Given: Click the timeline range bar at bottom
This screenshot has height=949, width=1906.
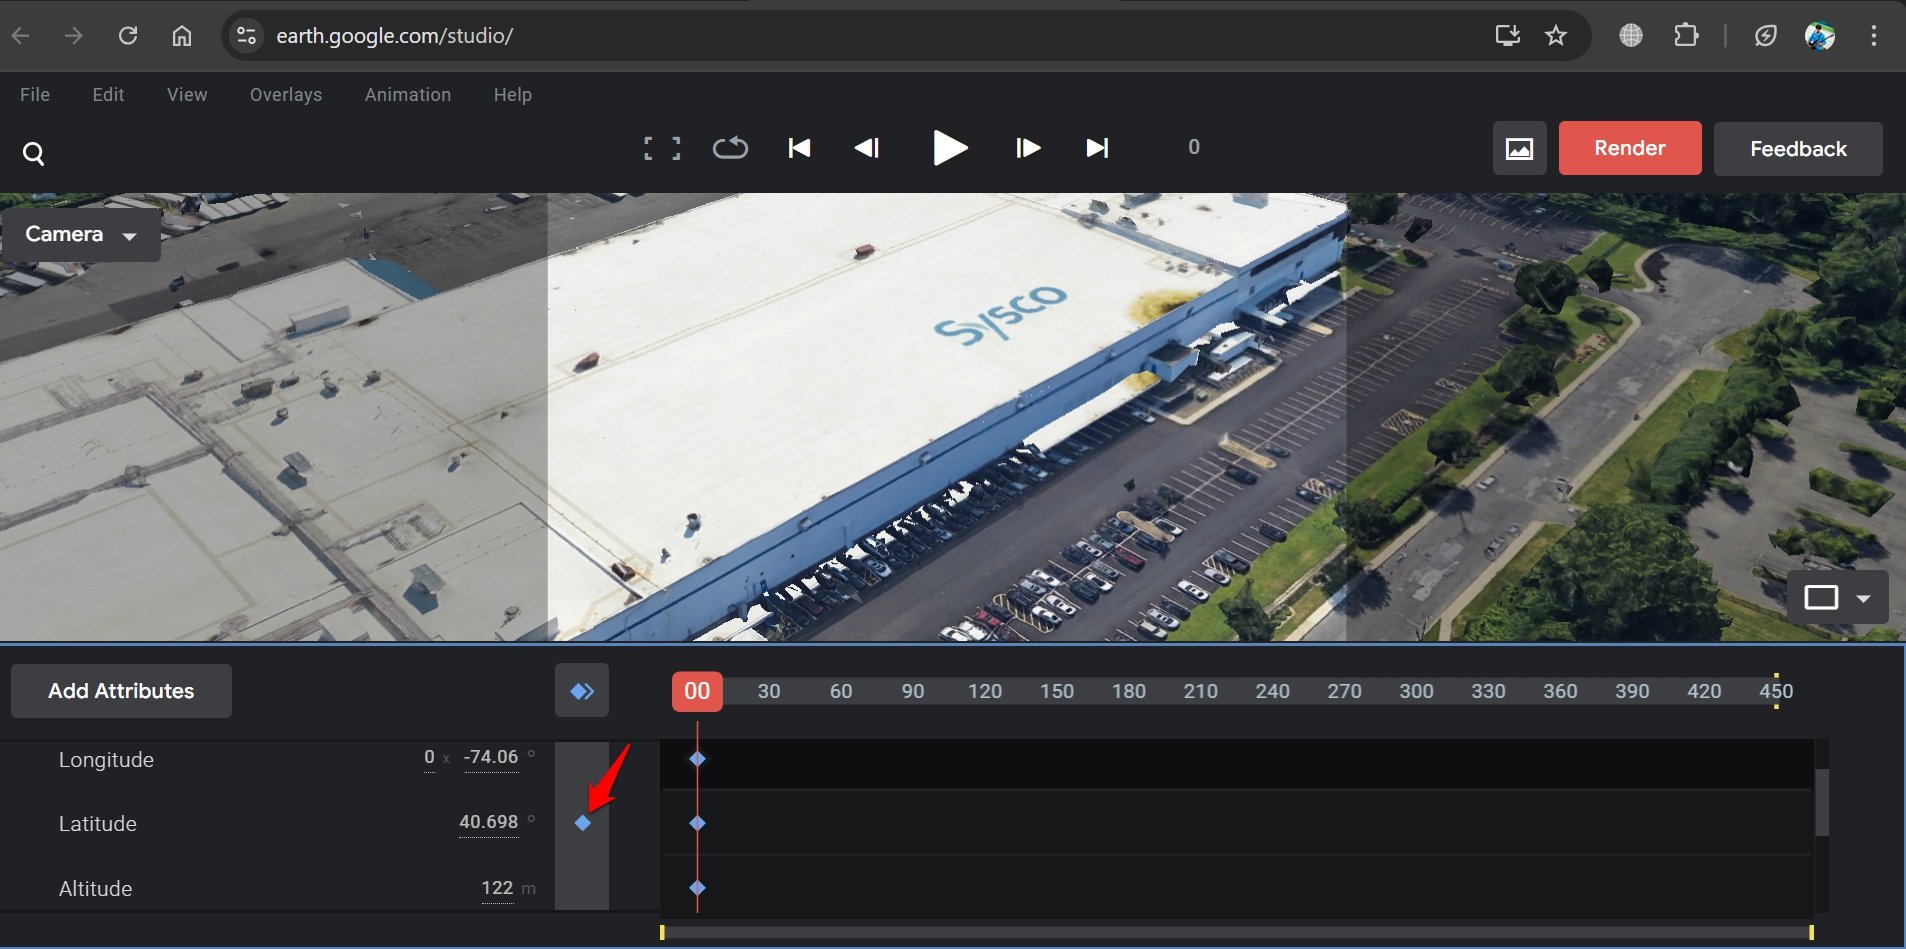Looking at the screenshot, I should [1236, 932].
